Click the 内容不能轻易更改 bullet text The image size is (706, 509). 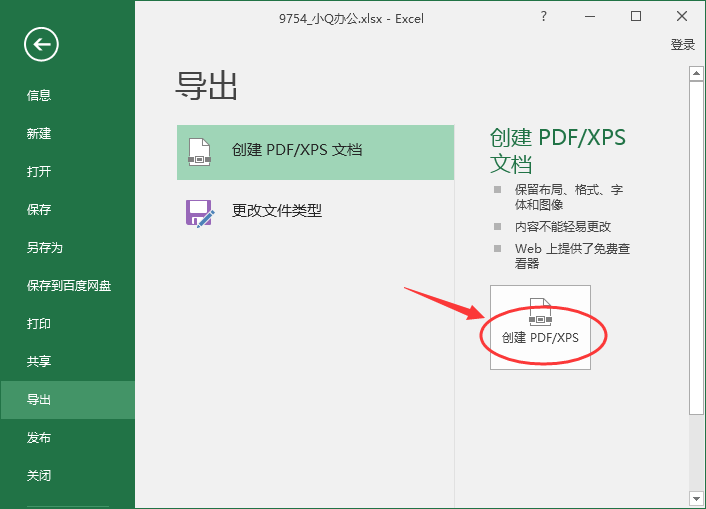point(563,227)
